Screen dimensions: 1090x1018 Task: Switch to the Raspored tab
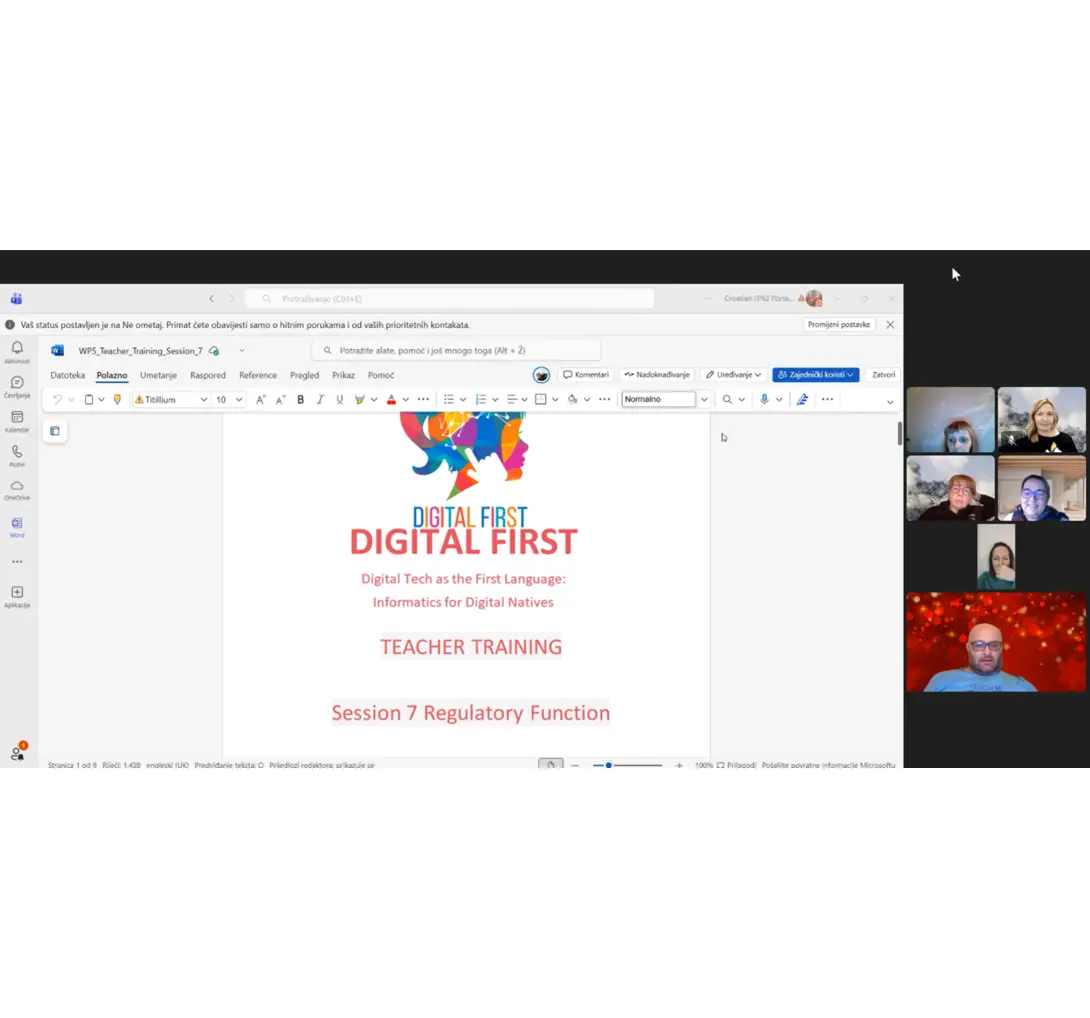(208, 375)
